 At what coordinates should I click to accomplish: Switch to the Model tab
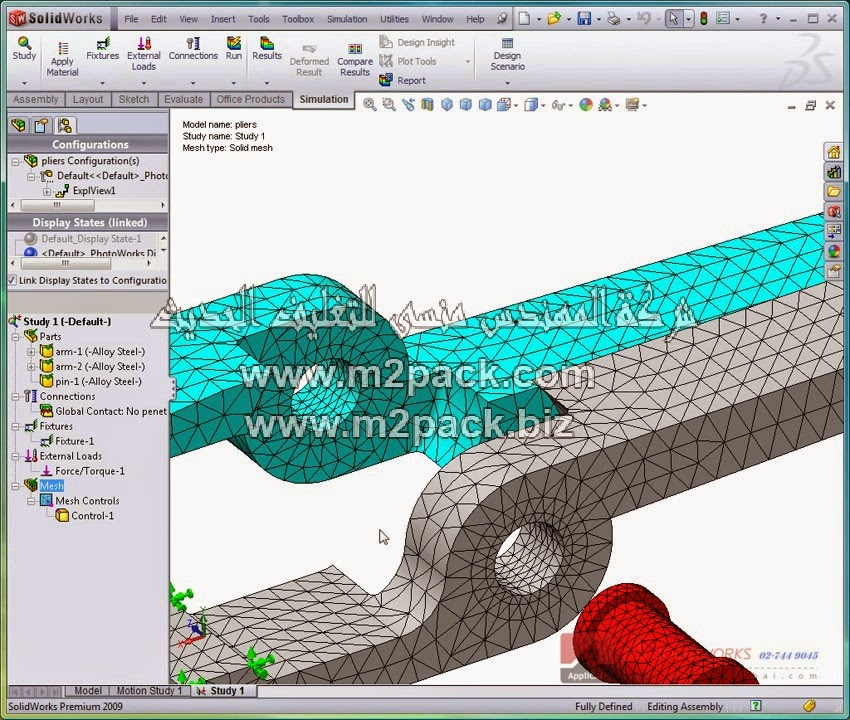click(x=88, y=691)
